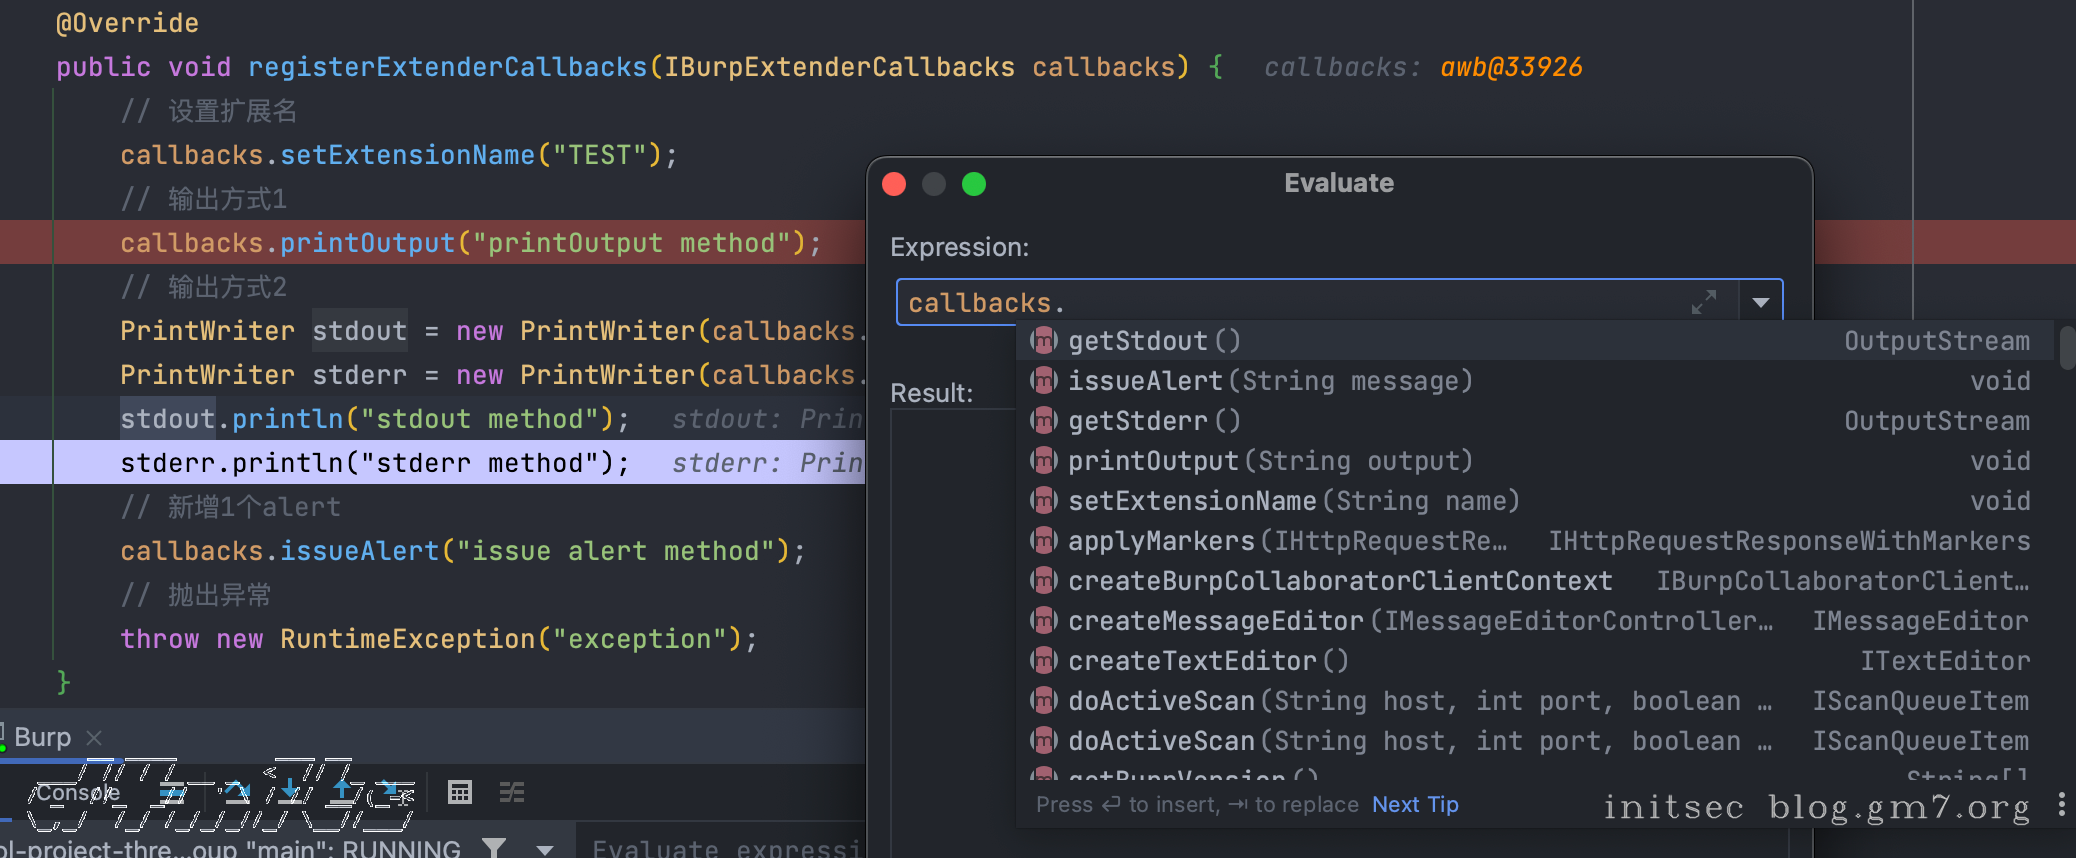Click the Step Over debugger icon
2076x858 pixels.
point(237,793)
